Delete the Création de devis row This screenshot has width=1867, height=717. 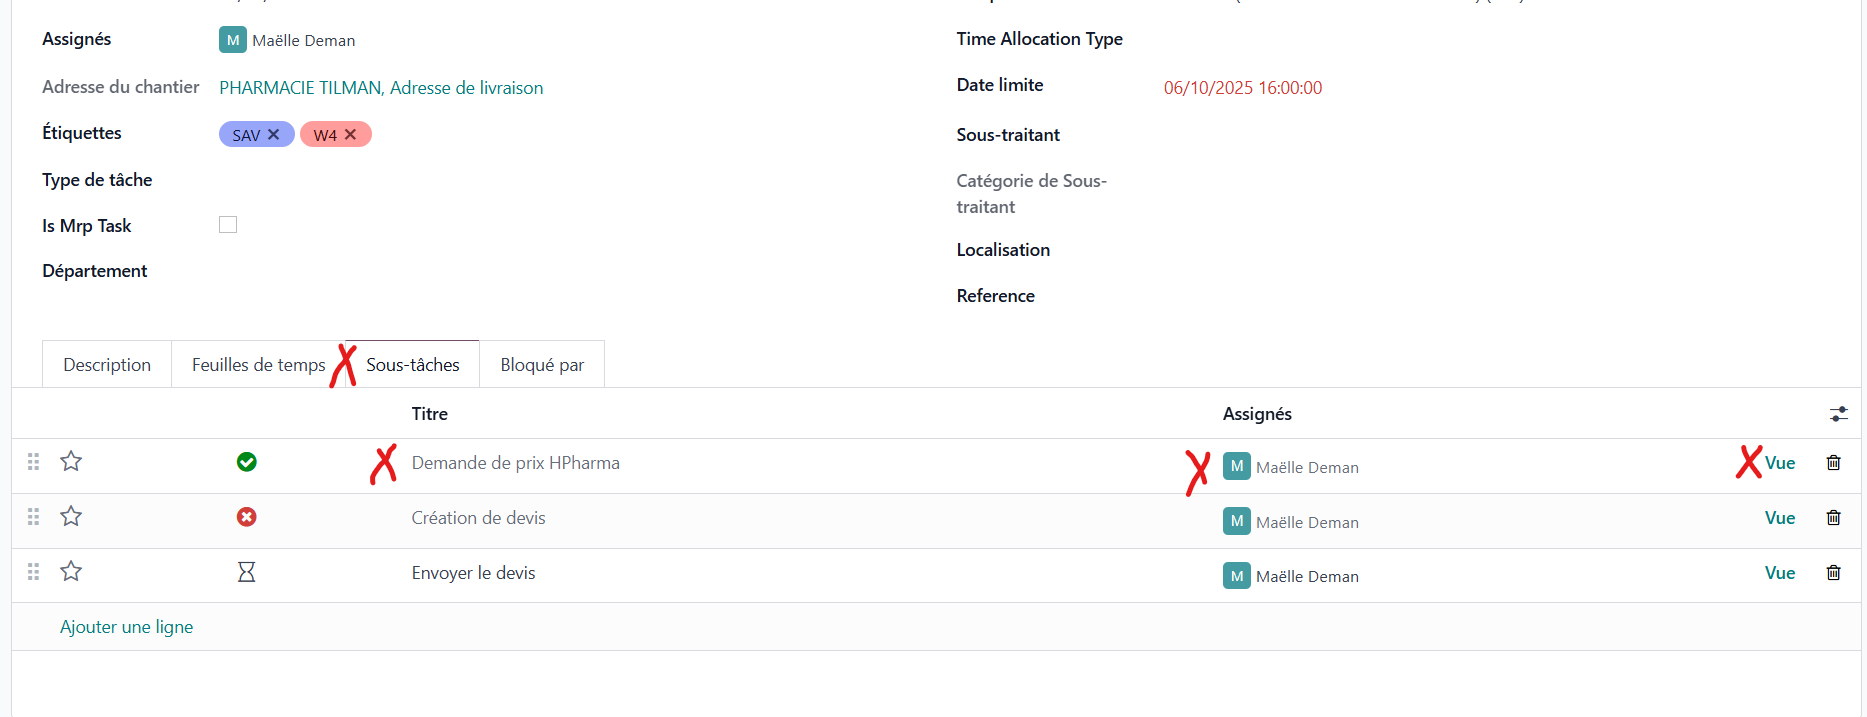1833,517
